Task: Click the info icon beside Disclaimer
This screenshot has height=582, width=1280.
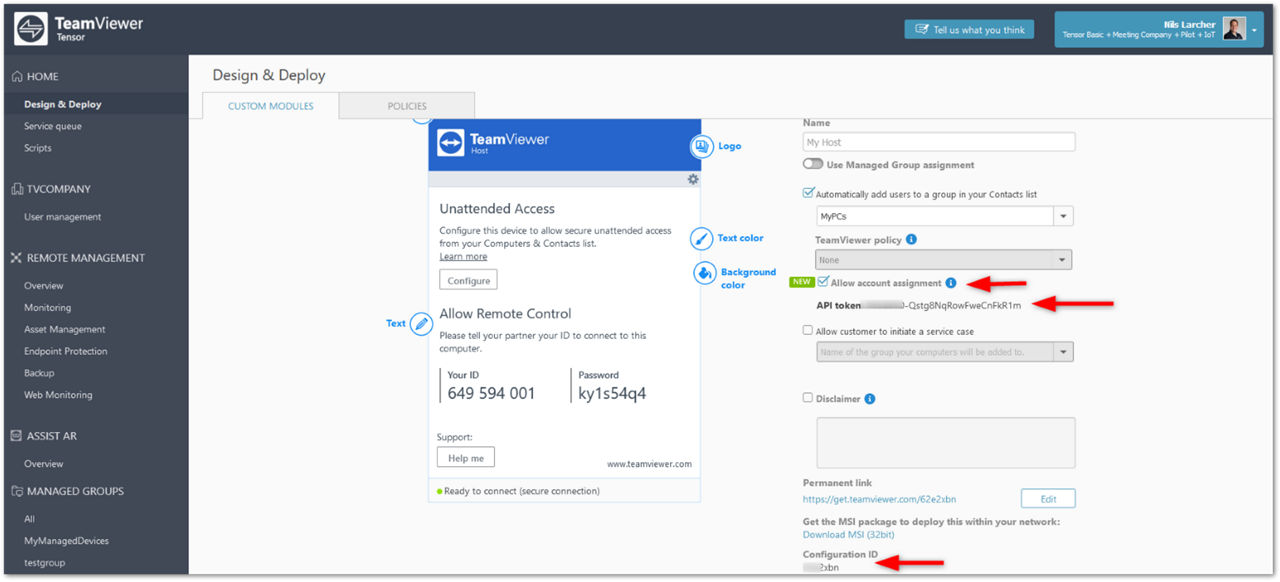Action: (x=870, y=399)
